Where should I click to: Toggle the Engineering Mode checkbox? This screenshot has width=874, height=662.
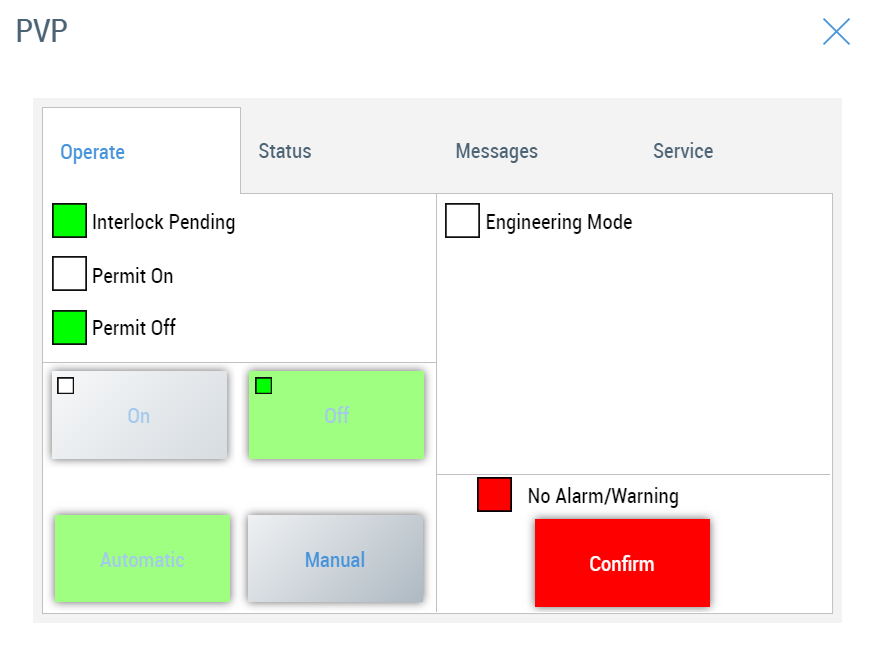(462, 221)
